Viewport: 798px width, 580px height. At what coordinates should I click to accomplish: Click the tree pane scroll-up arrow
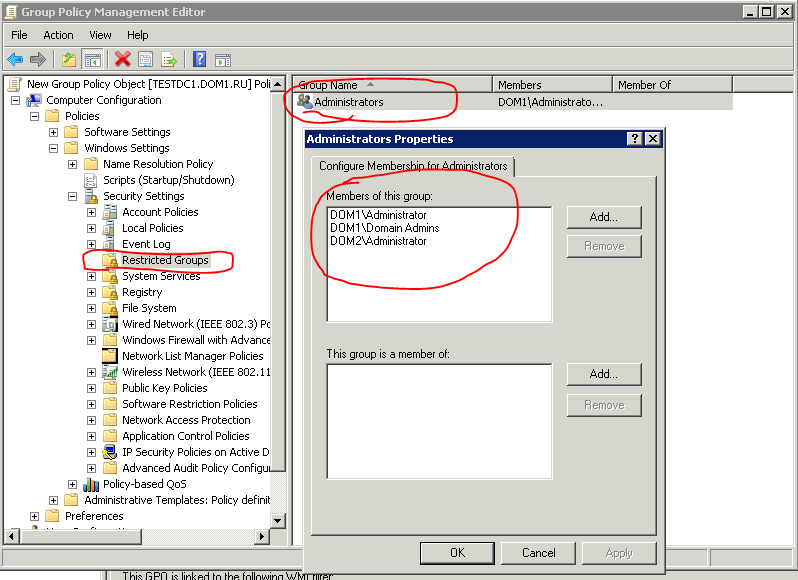[277, 84]
